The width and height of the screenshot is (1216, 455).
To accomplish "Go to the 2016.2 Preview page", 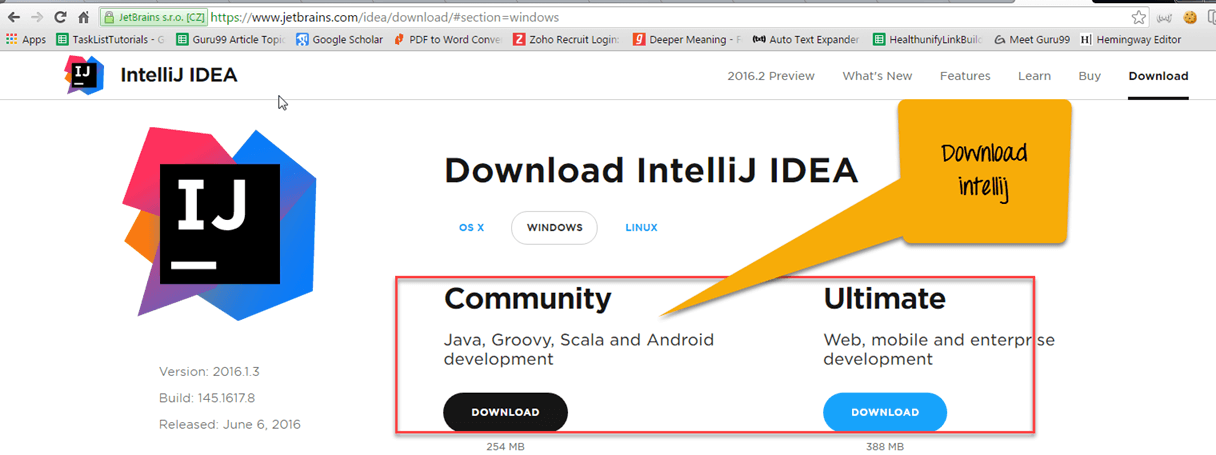I will point(771,76).
